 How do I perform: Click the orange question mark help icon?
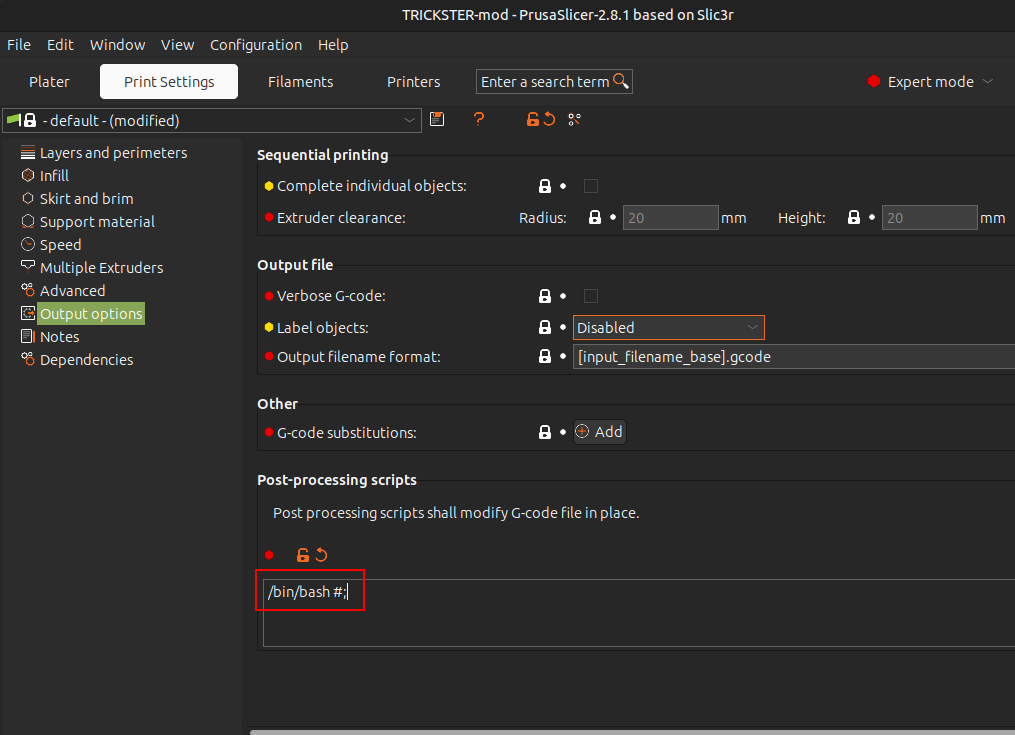coord(479,120)
